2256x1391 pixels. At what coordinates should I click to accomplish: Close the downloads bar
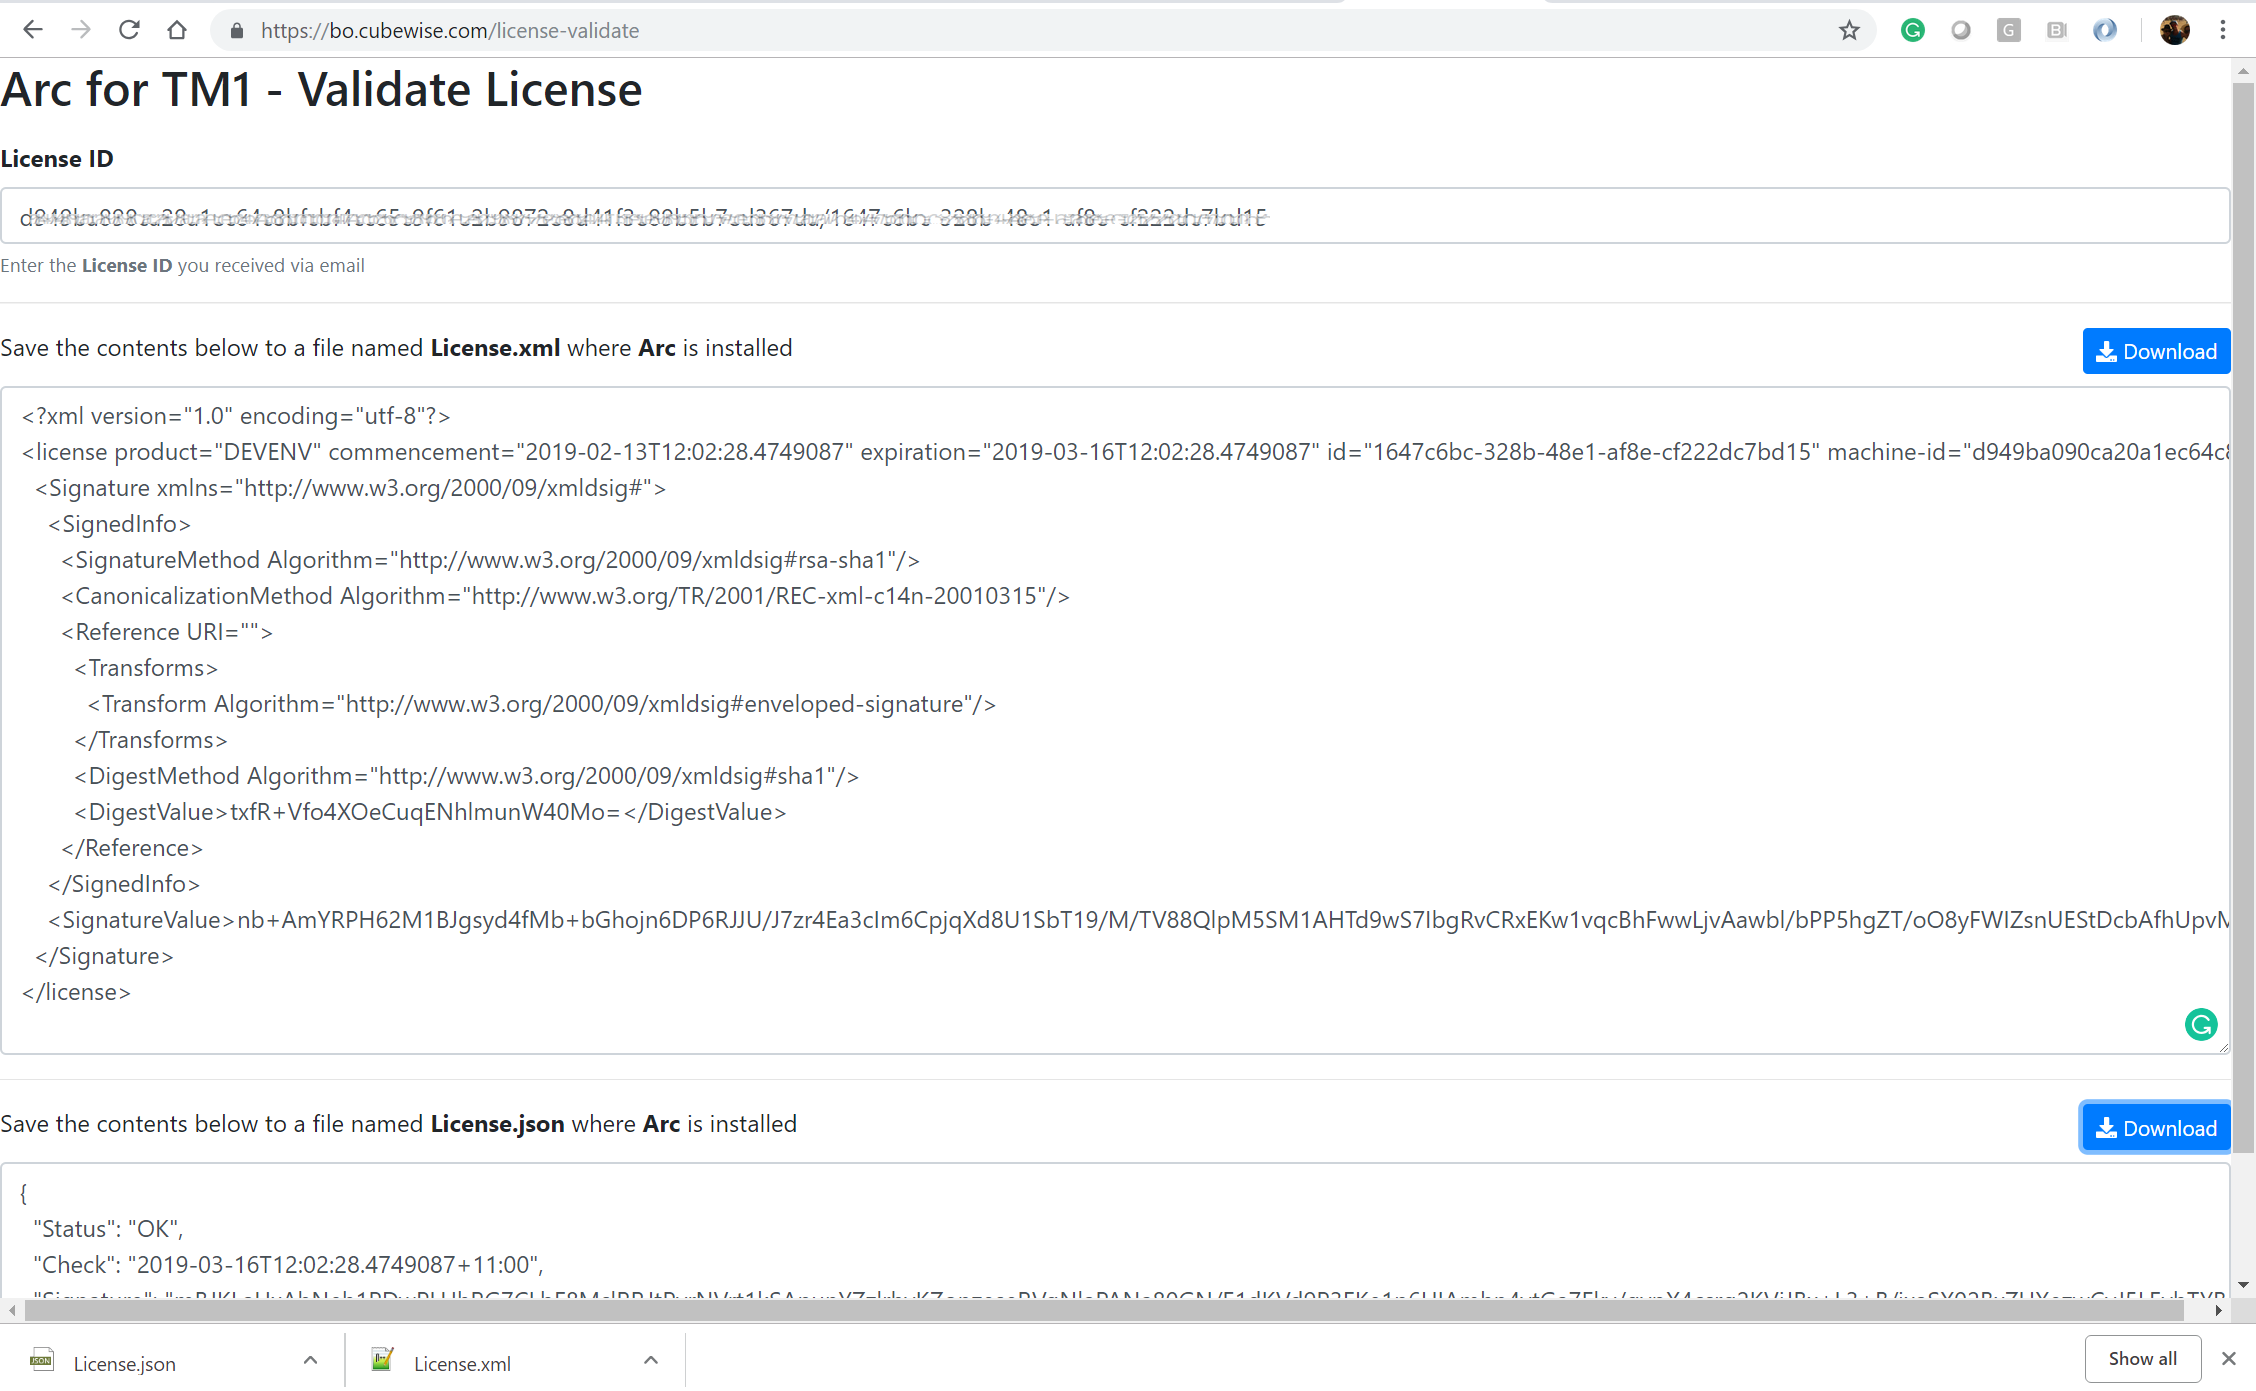point(2228,1358)
